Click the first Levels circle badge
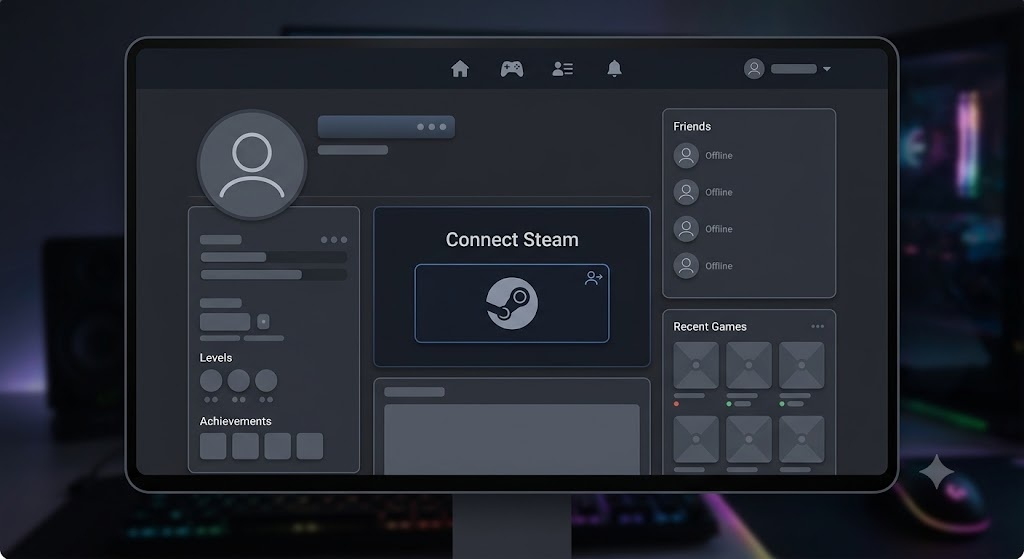Image resolution: width=1024 pixels, height=559 pixels. [x=211, y=381]
